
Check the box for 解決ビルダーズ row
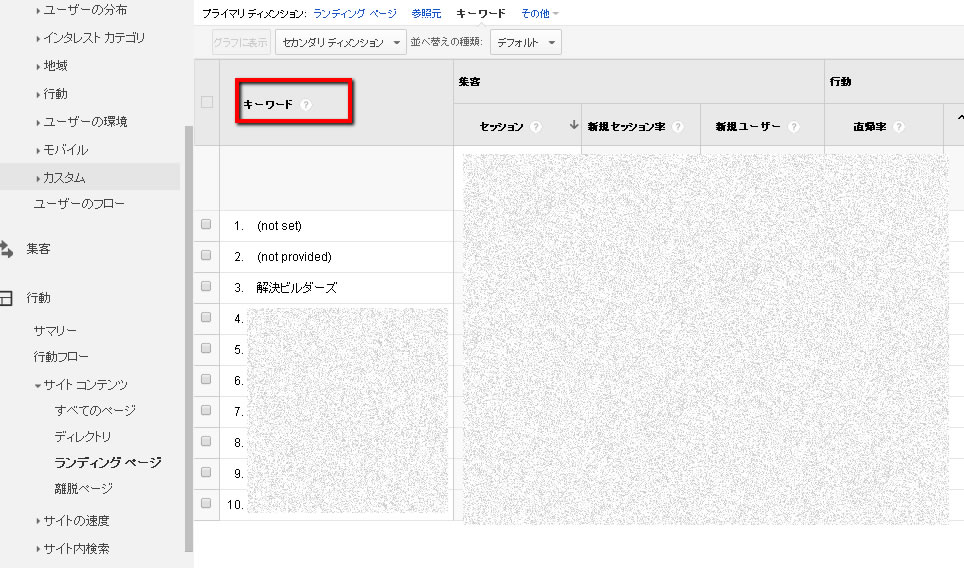coord(206,287)
